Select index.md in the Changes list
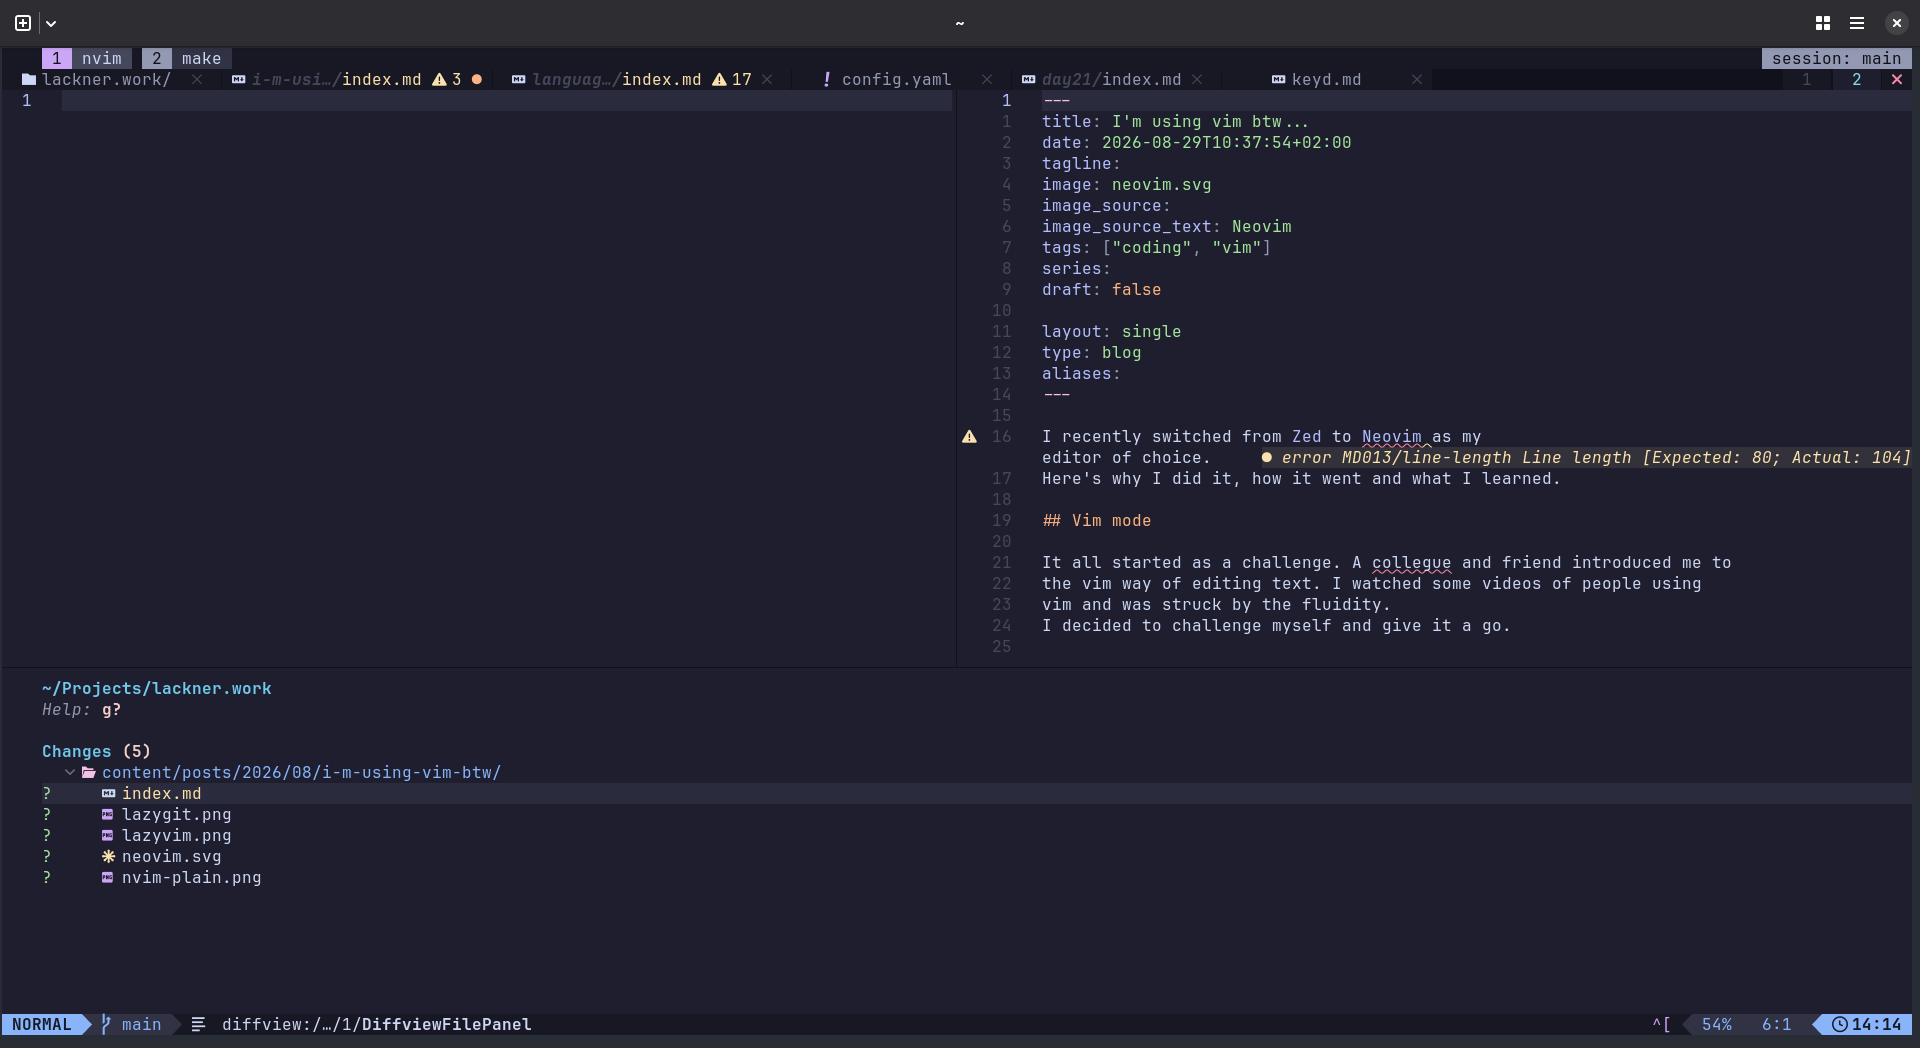Viewport: 1920px width, 1048px height. pyautogui.click(x=162, y=793)
